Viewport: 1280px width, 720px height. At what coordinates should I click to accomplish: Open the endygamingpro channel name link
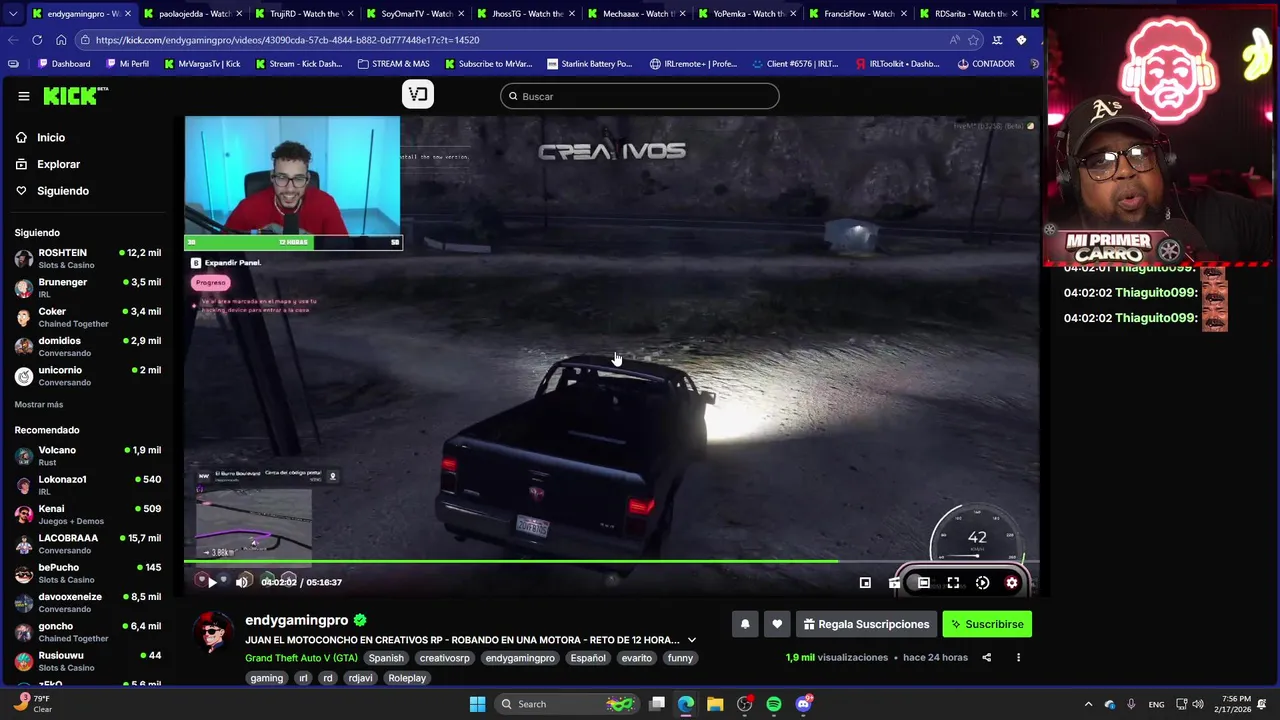click(296, 620)
